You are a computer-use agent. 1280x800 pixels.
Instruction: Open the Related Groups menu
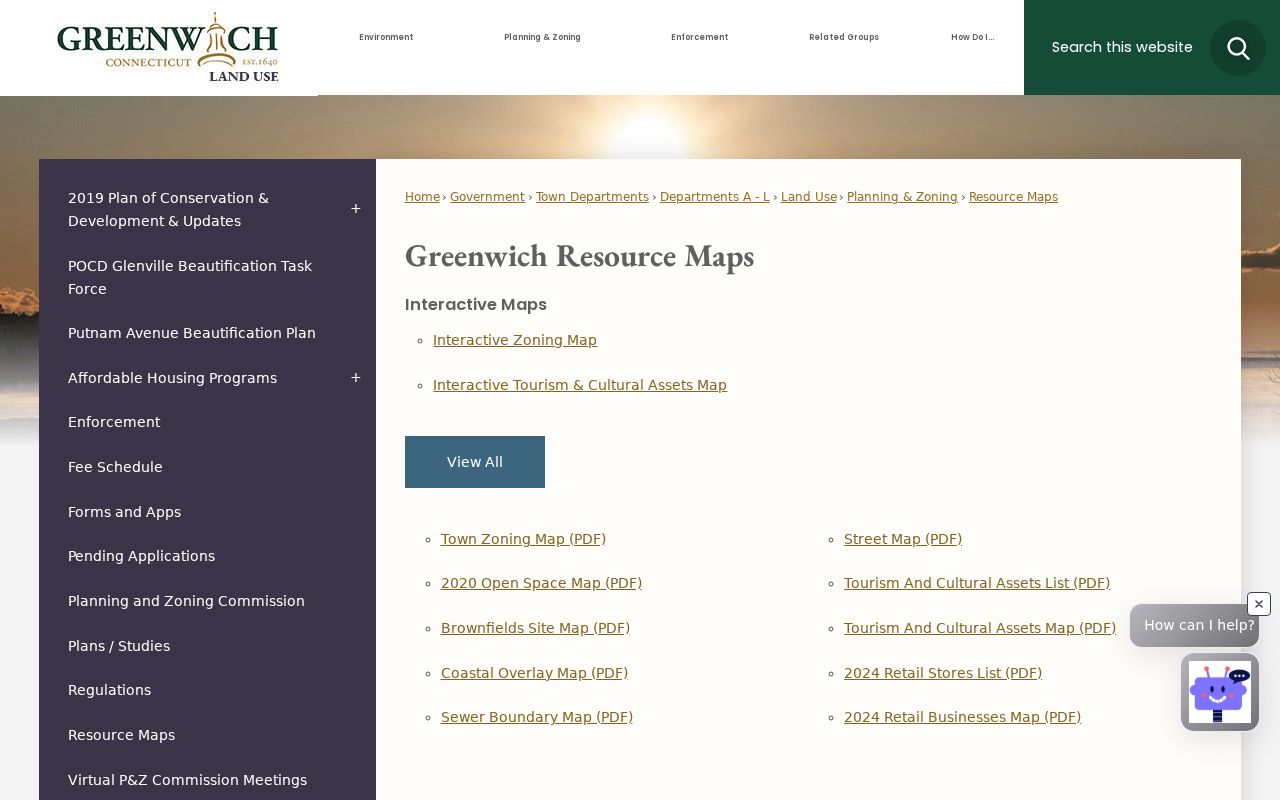pos(844,37)
